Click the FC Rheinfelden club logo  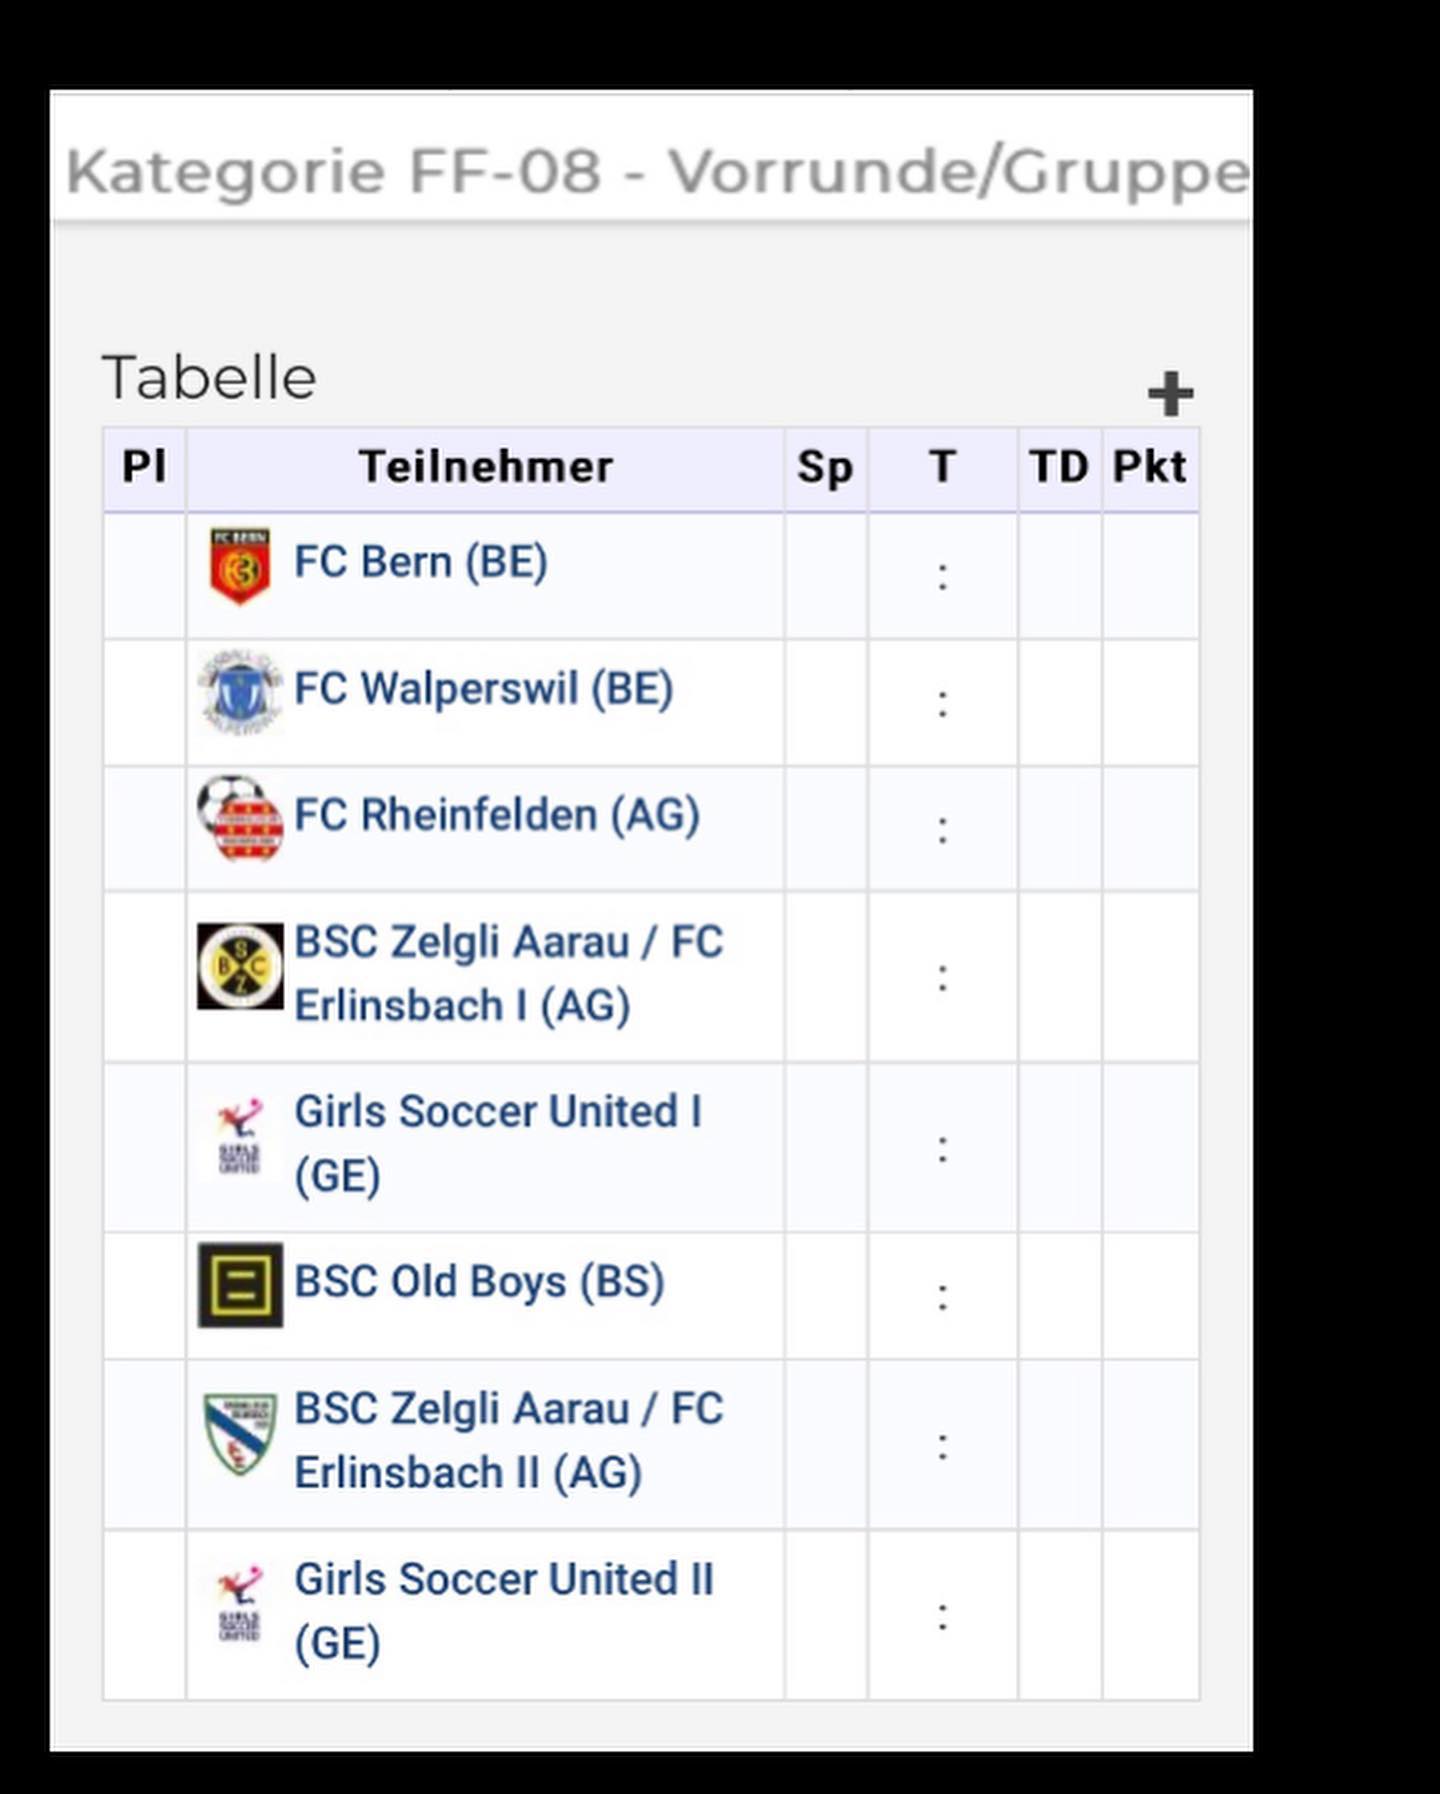[x=240, y=818]
